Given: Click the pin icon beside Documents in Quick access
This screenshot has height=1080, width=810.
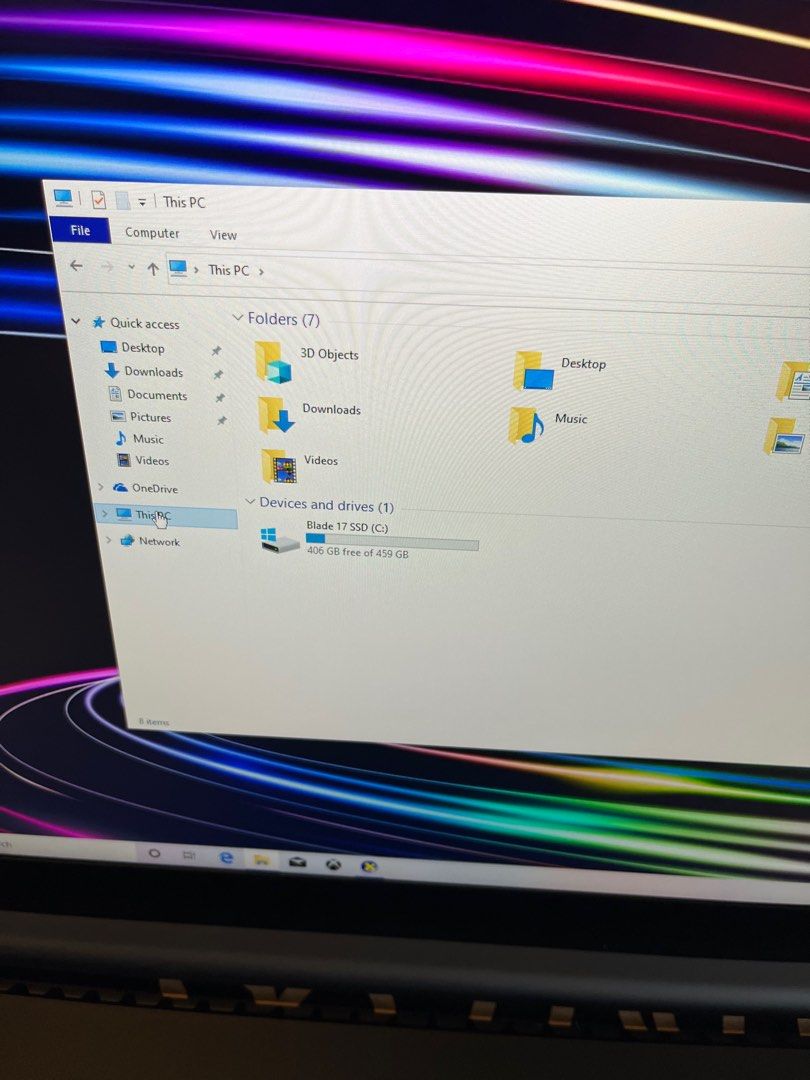Looking at the screenshot, I should pyautogui.click(x=220, y=398).
